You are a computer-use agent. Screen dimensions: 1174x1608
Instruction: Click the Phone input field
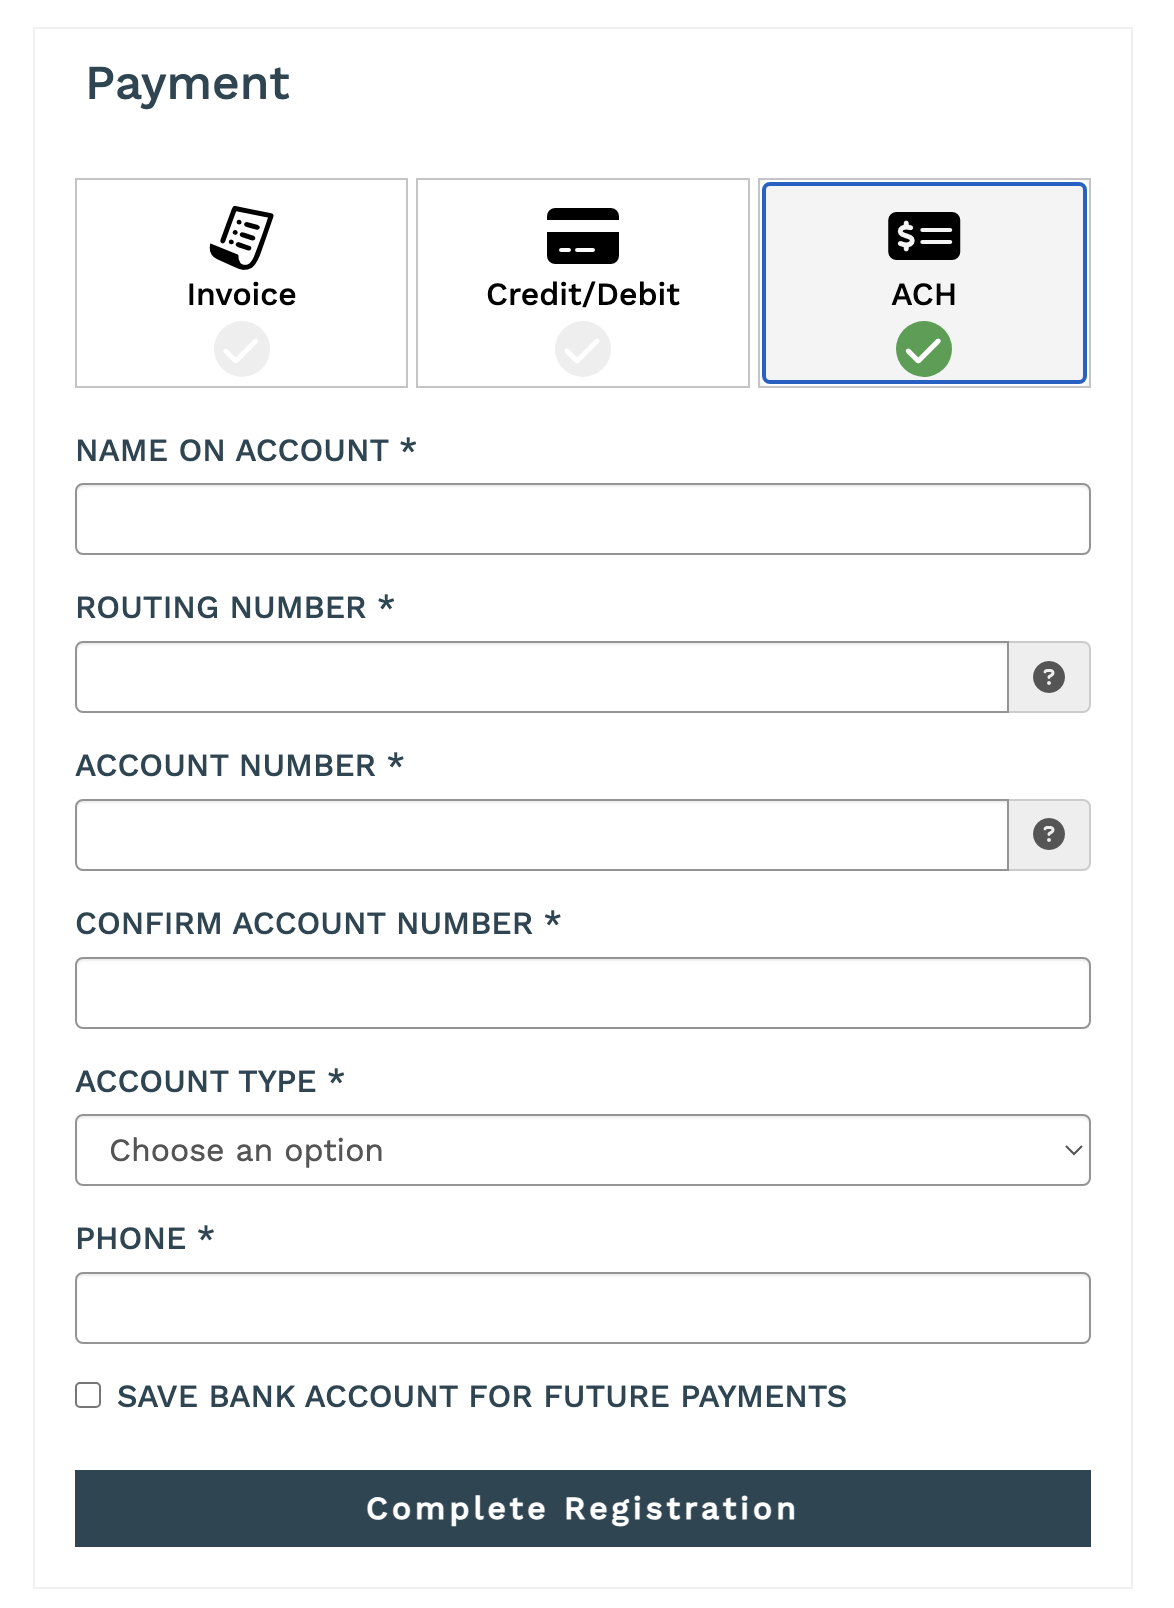pyautogui.click(x=582, y=1308)
